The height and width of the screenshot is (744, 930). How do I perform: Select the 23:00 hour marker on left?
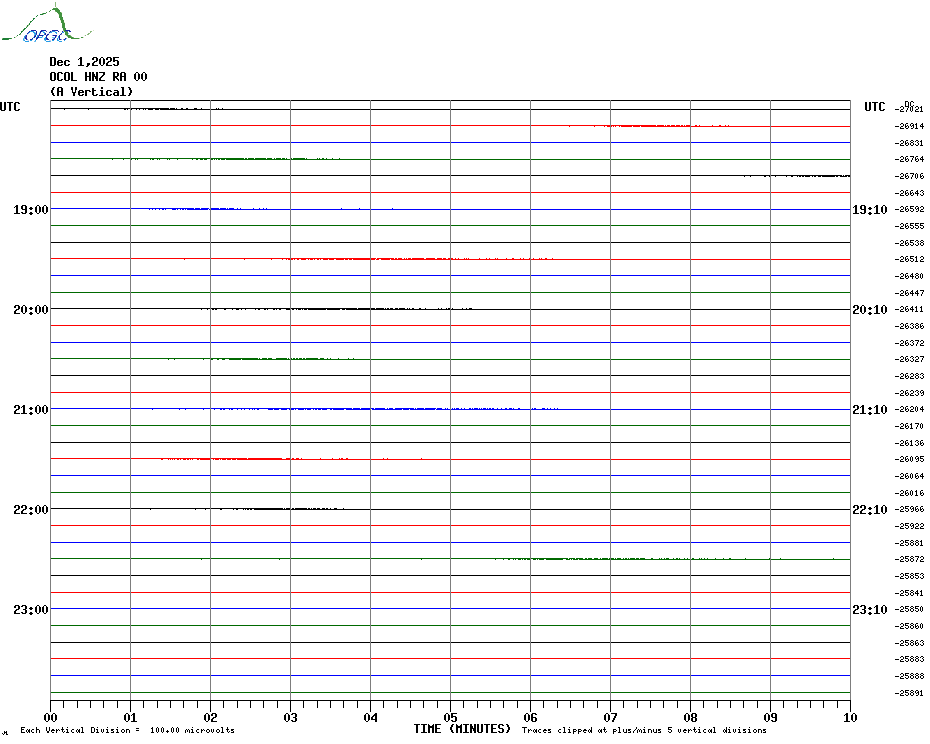pos(30,610)
